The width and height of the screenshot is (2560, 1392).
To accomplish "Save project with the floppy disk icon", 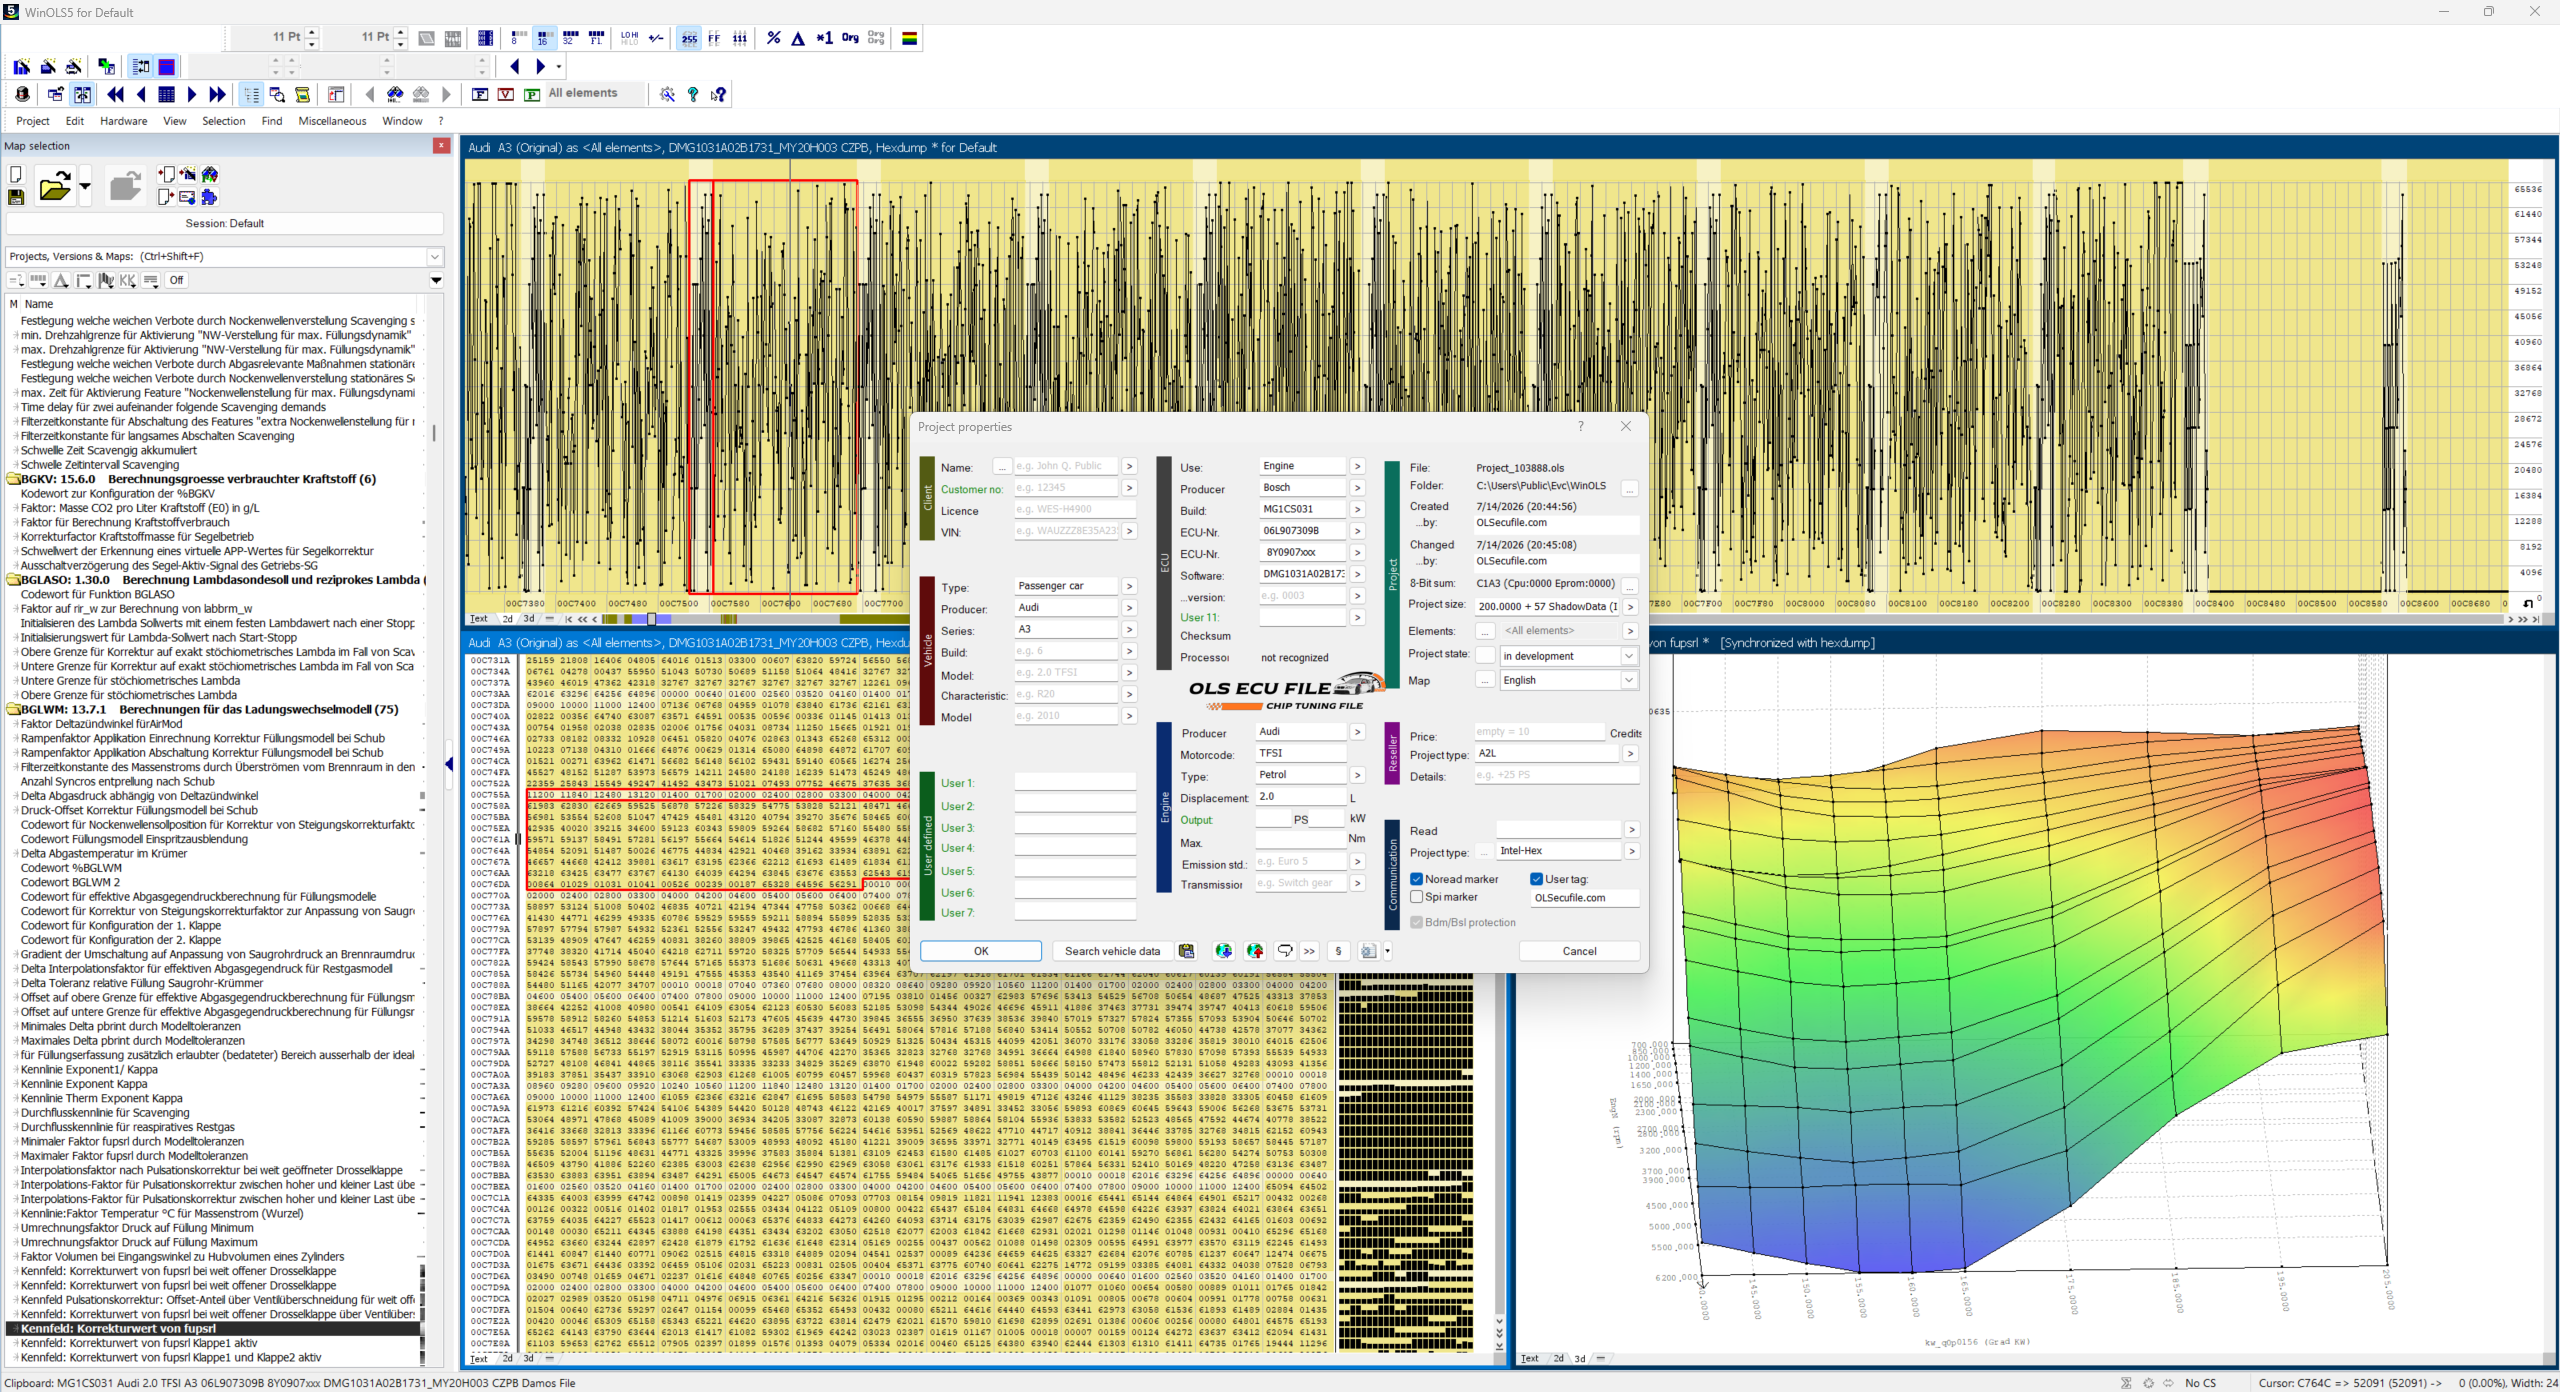I will click(16, 197).
